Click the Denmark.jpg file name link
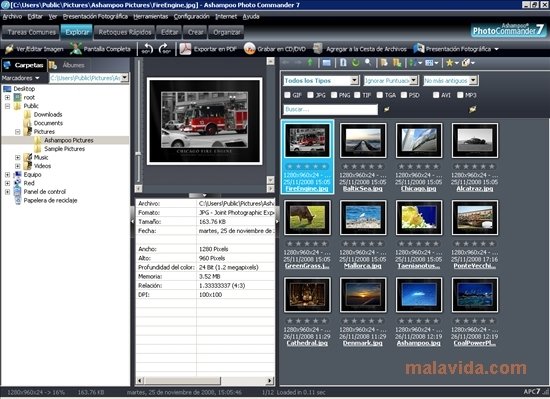 tap(363, 343)
